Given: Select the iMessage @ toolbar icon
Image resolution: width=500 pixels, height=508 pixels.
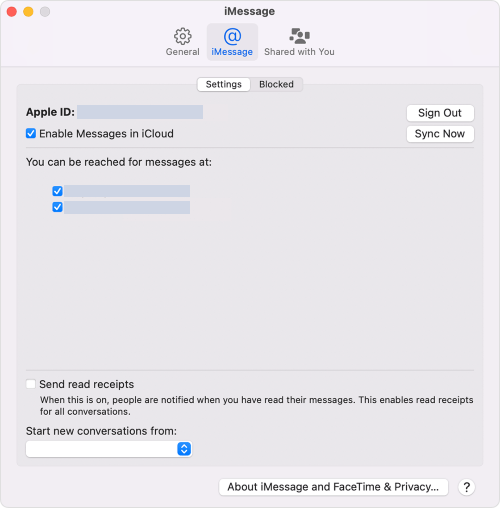Looking at the screenshot, I should pyautogui.click(x=232, y=36).
